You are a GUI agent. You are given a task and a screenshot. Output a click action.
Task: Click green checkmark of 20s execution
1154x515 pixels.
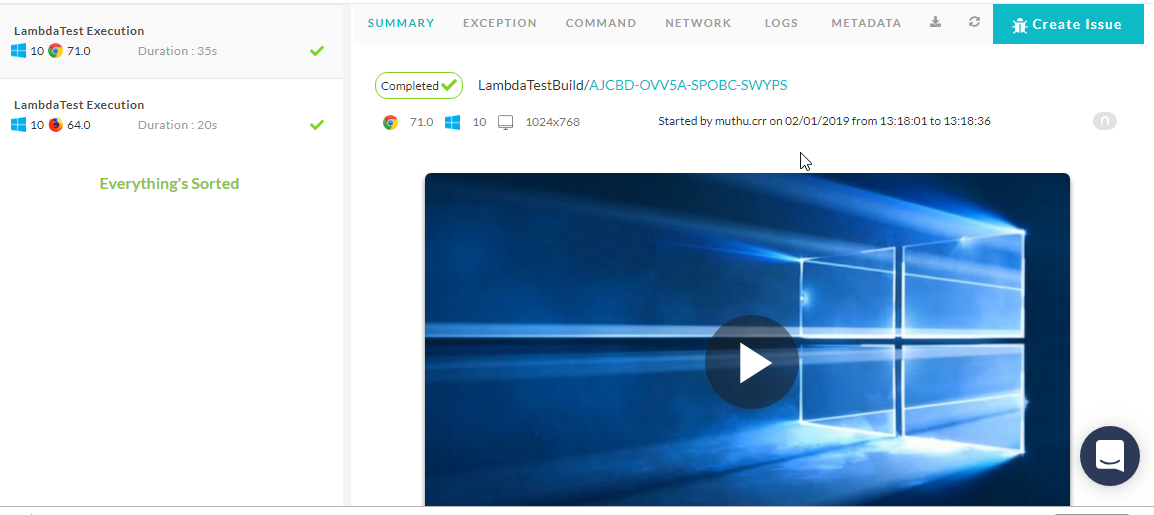pyautogui.click(x=317, y=124)
